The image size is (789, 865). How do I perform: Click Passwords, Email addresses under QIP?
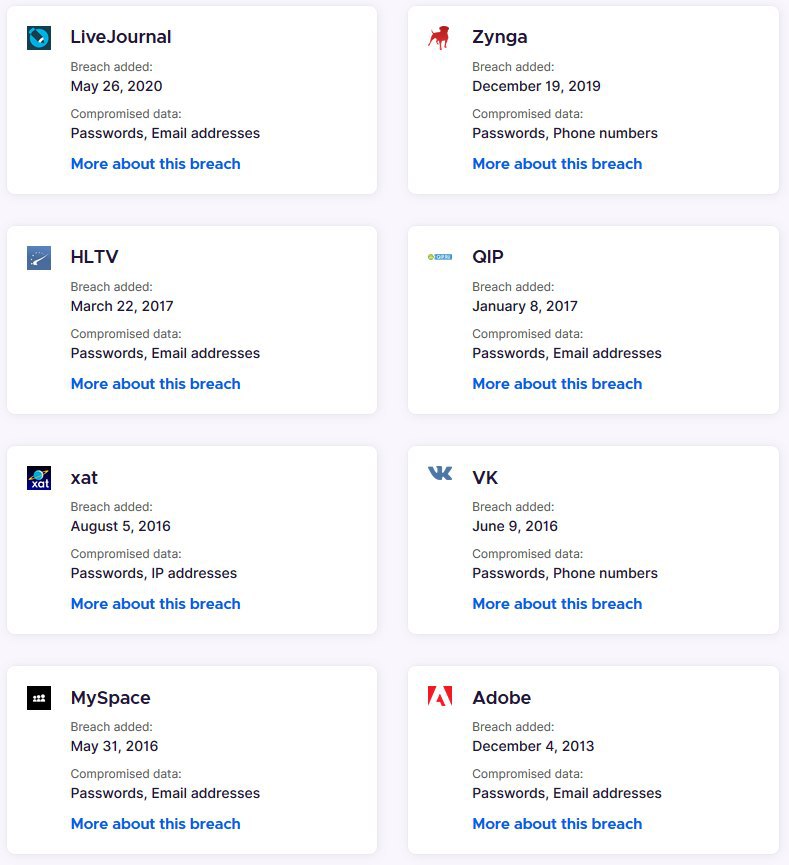tap(567, 353)
